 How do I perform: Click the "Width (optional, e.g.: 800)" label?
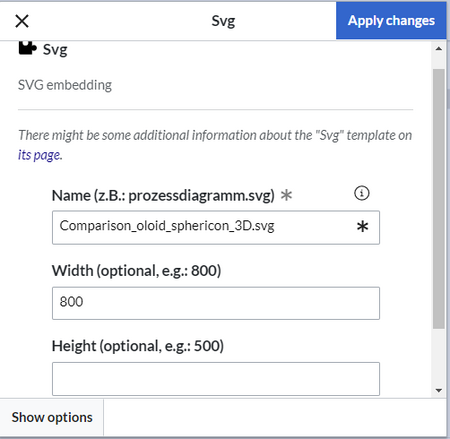[x=136, y=271]
